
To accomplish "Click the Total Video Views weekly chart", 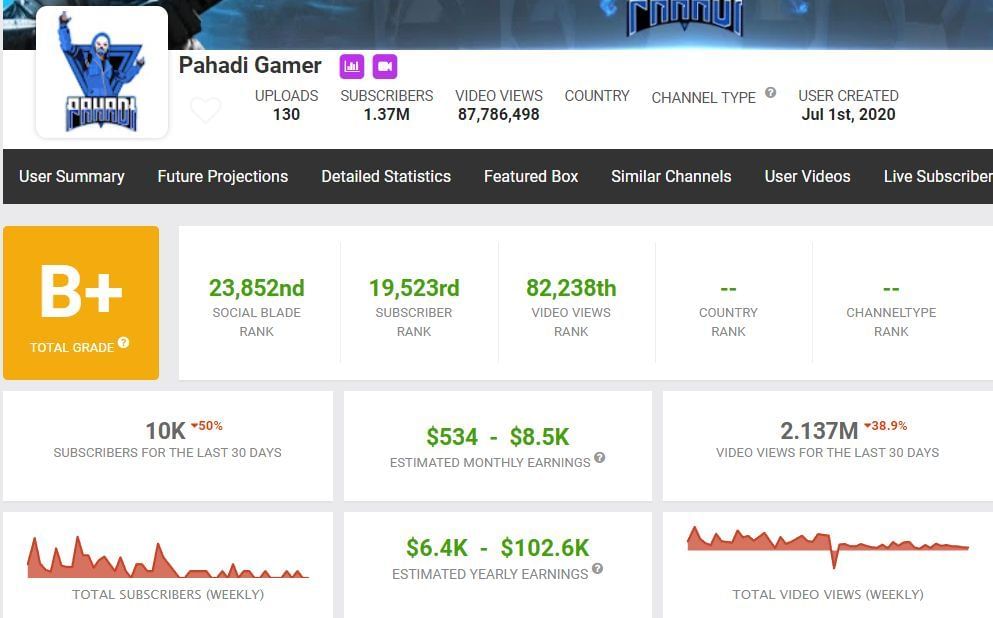I will [x=828, y=546].
